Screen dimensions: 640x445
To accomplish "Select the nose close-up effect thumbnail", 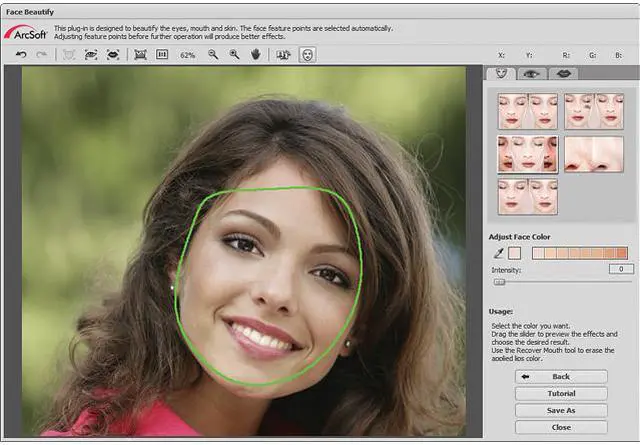I will click(x=593, y=154).
